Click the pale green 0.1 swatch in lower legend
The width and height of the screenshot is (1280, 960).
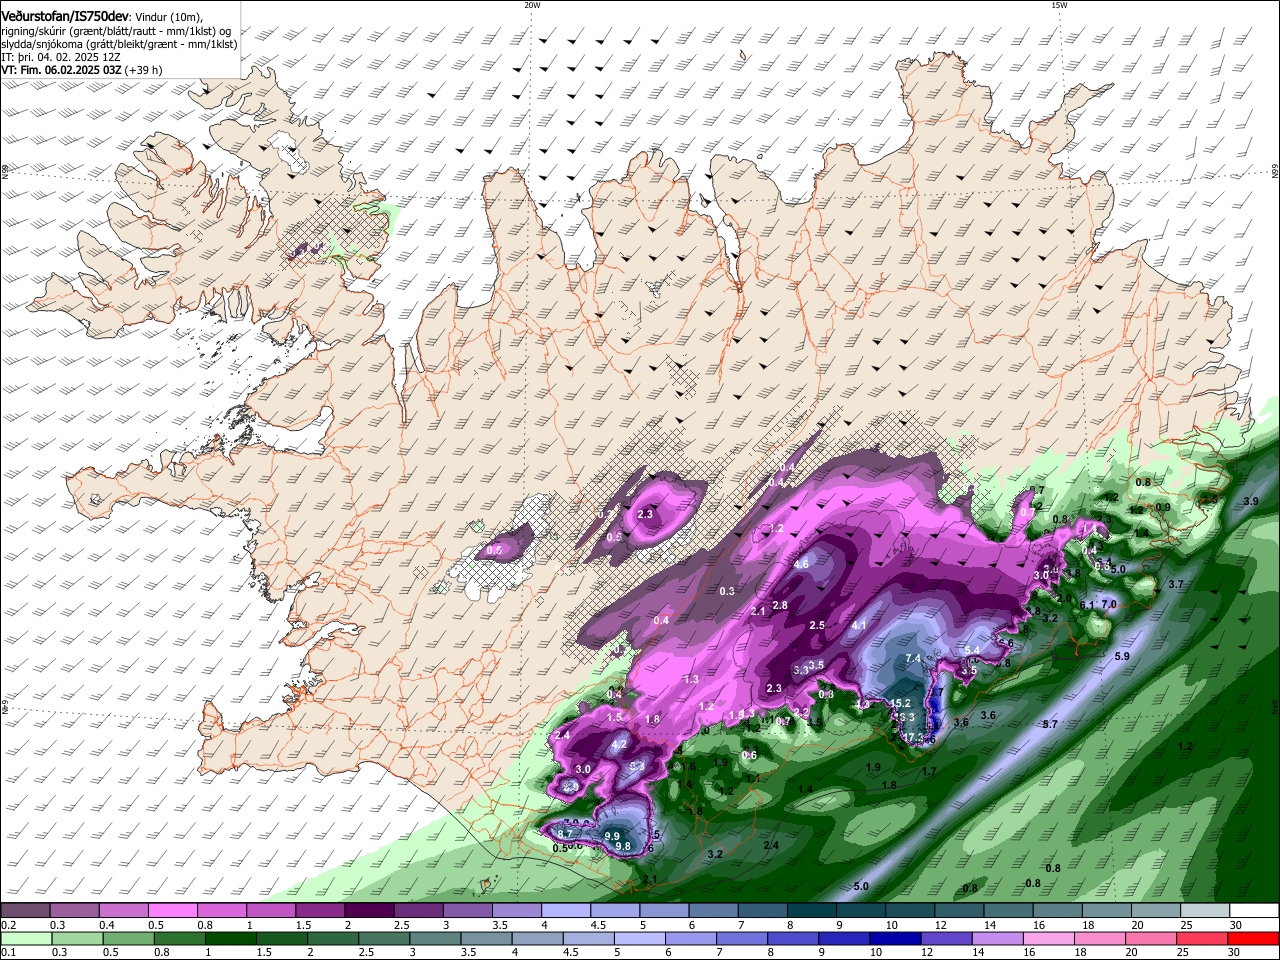26,938
